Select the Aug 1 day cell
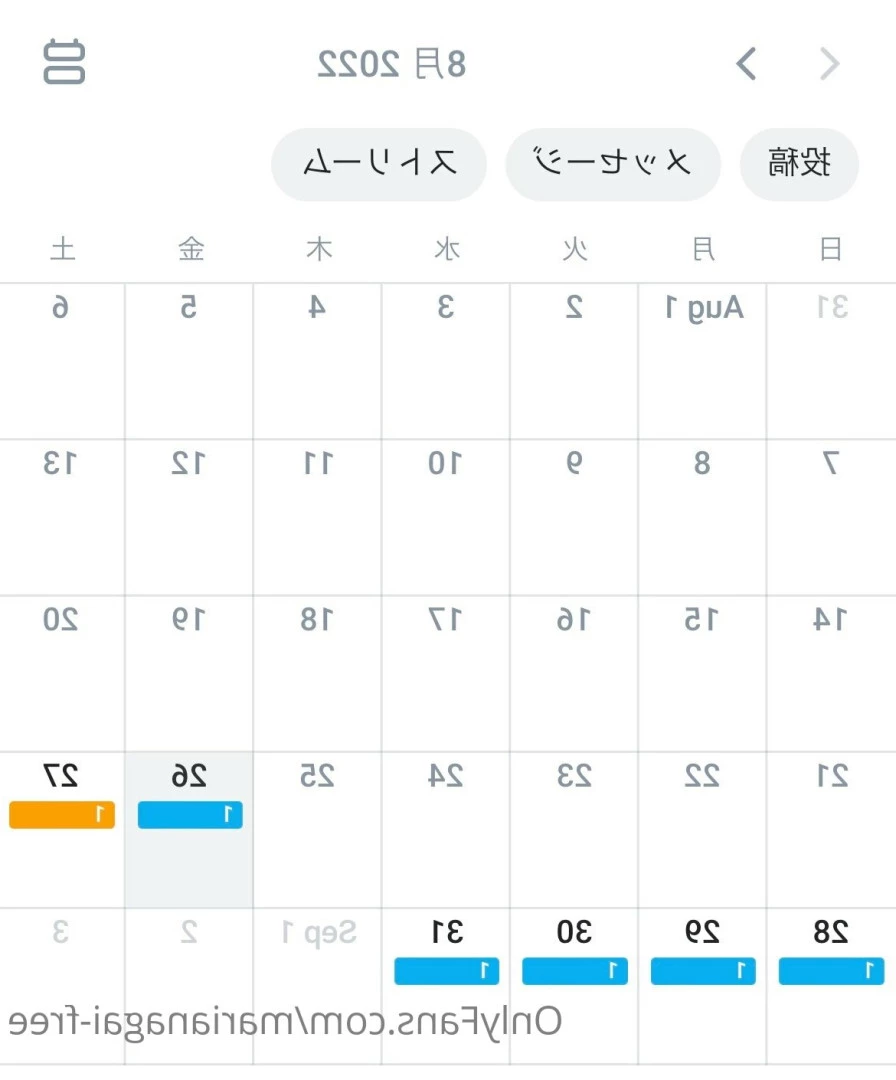The width and height of the screenshot is (896, 1080). (x=702, y=361)
